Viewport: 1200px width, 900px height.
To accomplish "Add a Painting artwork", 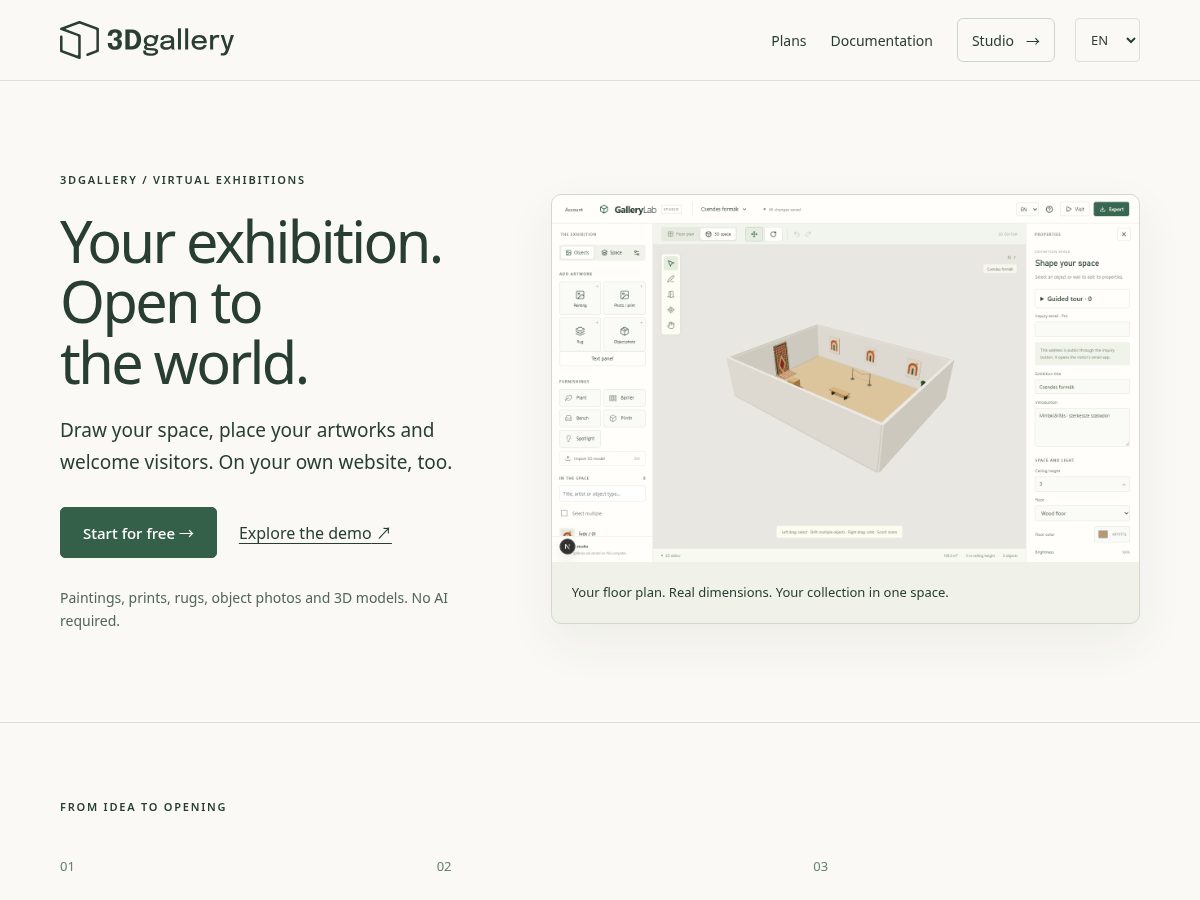I will [x=580, y=298].
